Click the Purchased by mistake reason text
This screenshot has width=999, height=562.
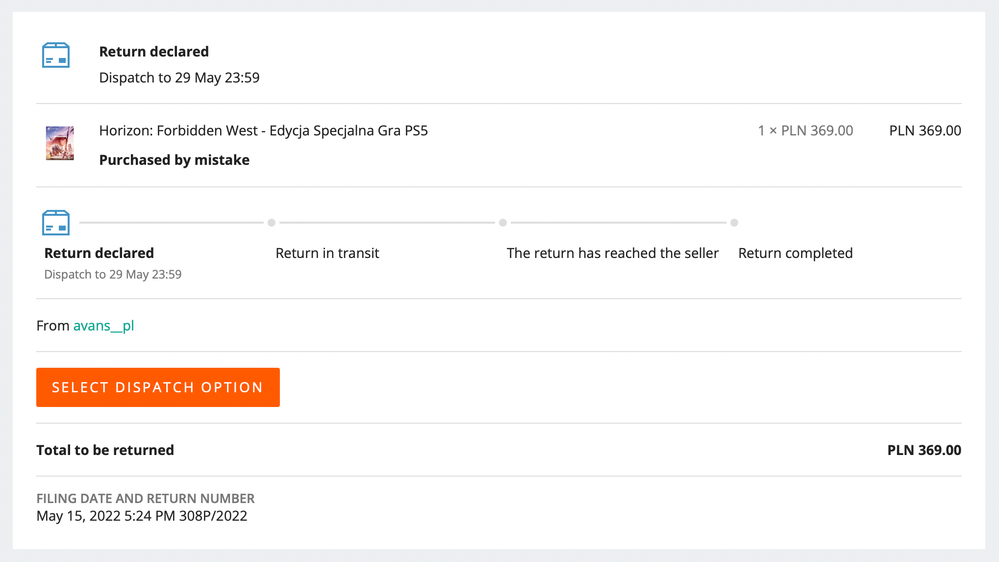click(x=174, y=160)
